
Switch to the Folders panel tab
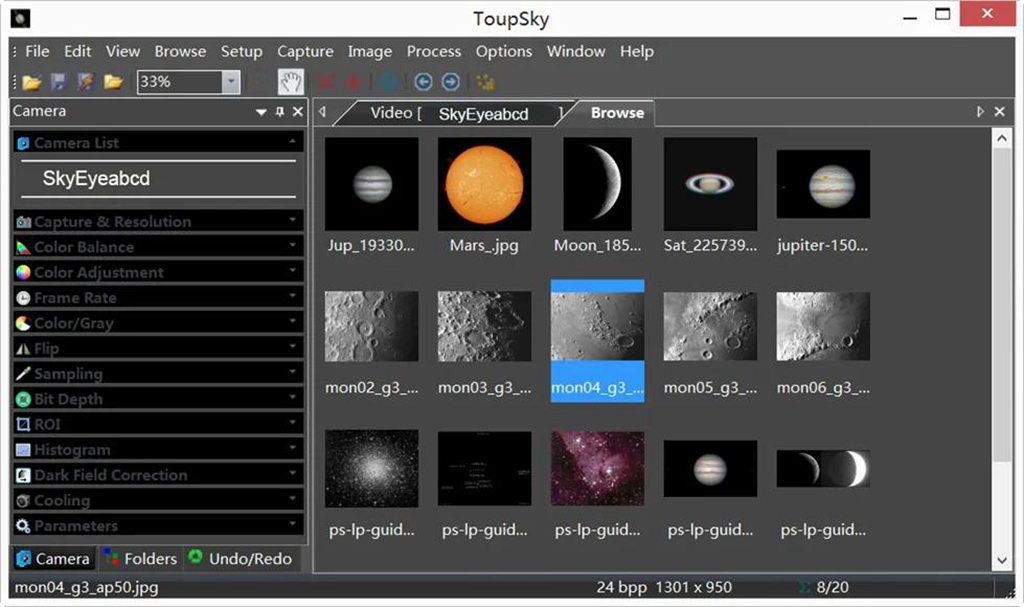pos(140,559)
